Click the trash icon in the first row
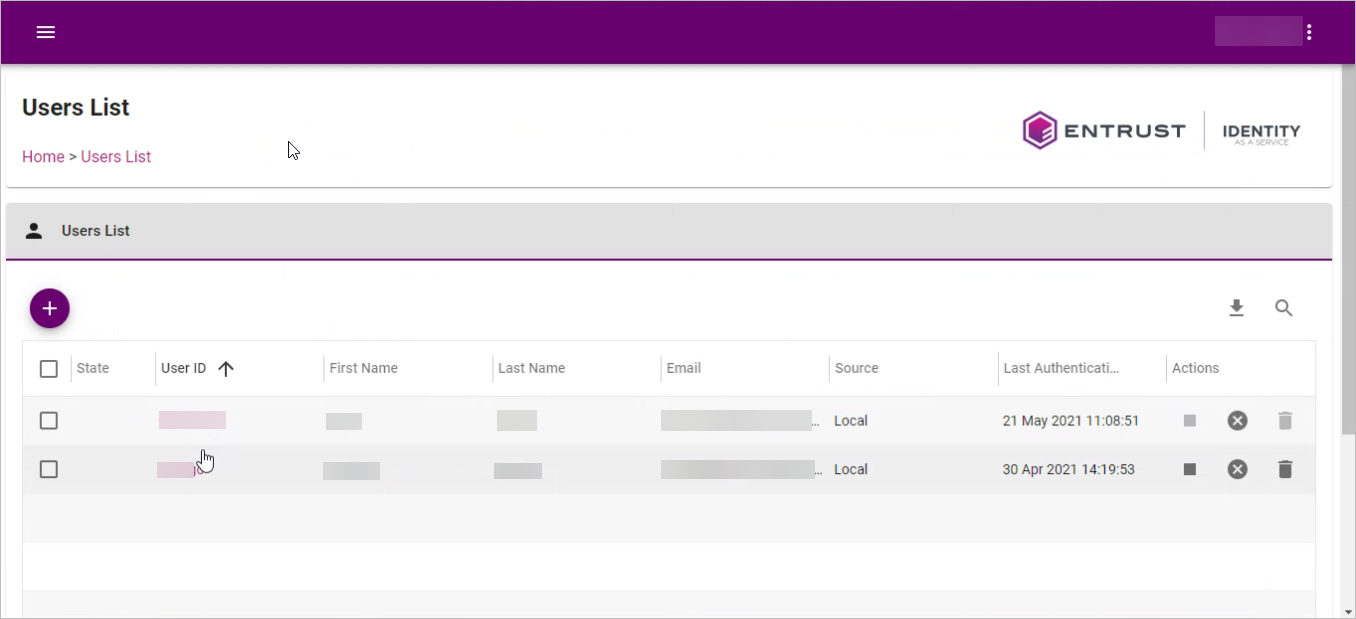Screen dimensions: 1356x619 click(x=1285, y=421)
